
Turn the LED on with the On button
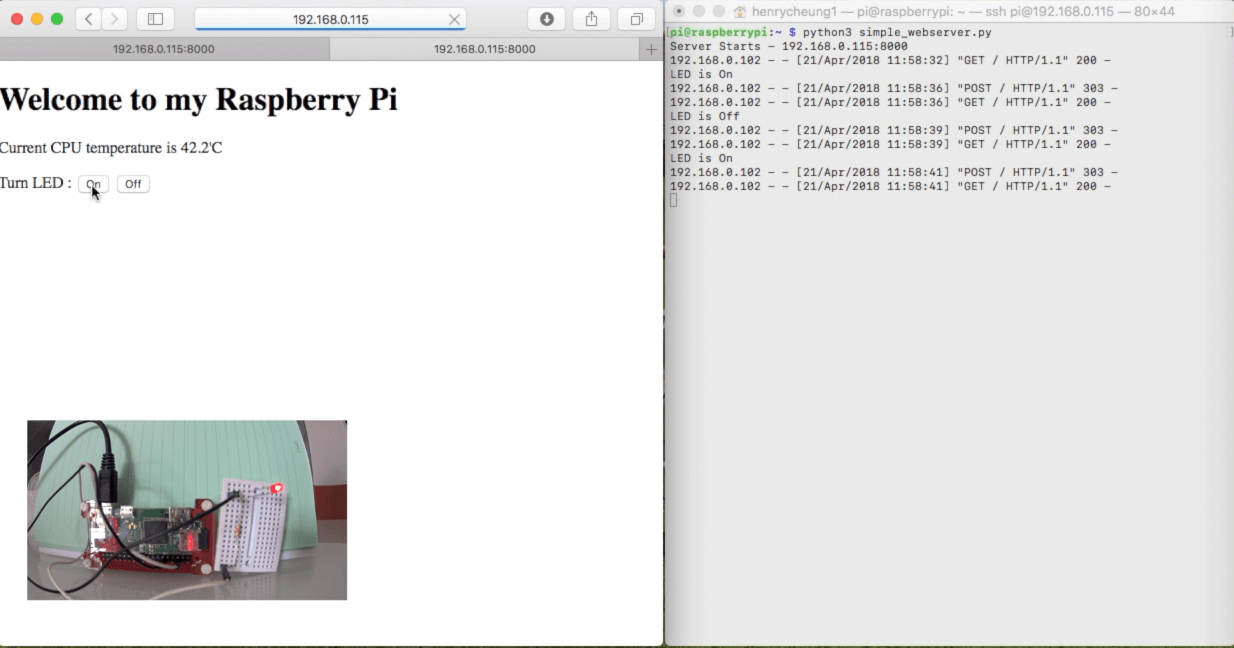click(93, 184)
